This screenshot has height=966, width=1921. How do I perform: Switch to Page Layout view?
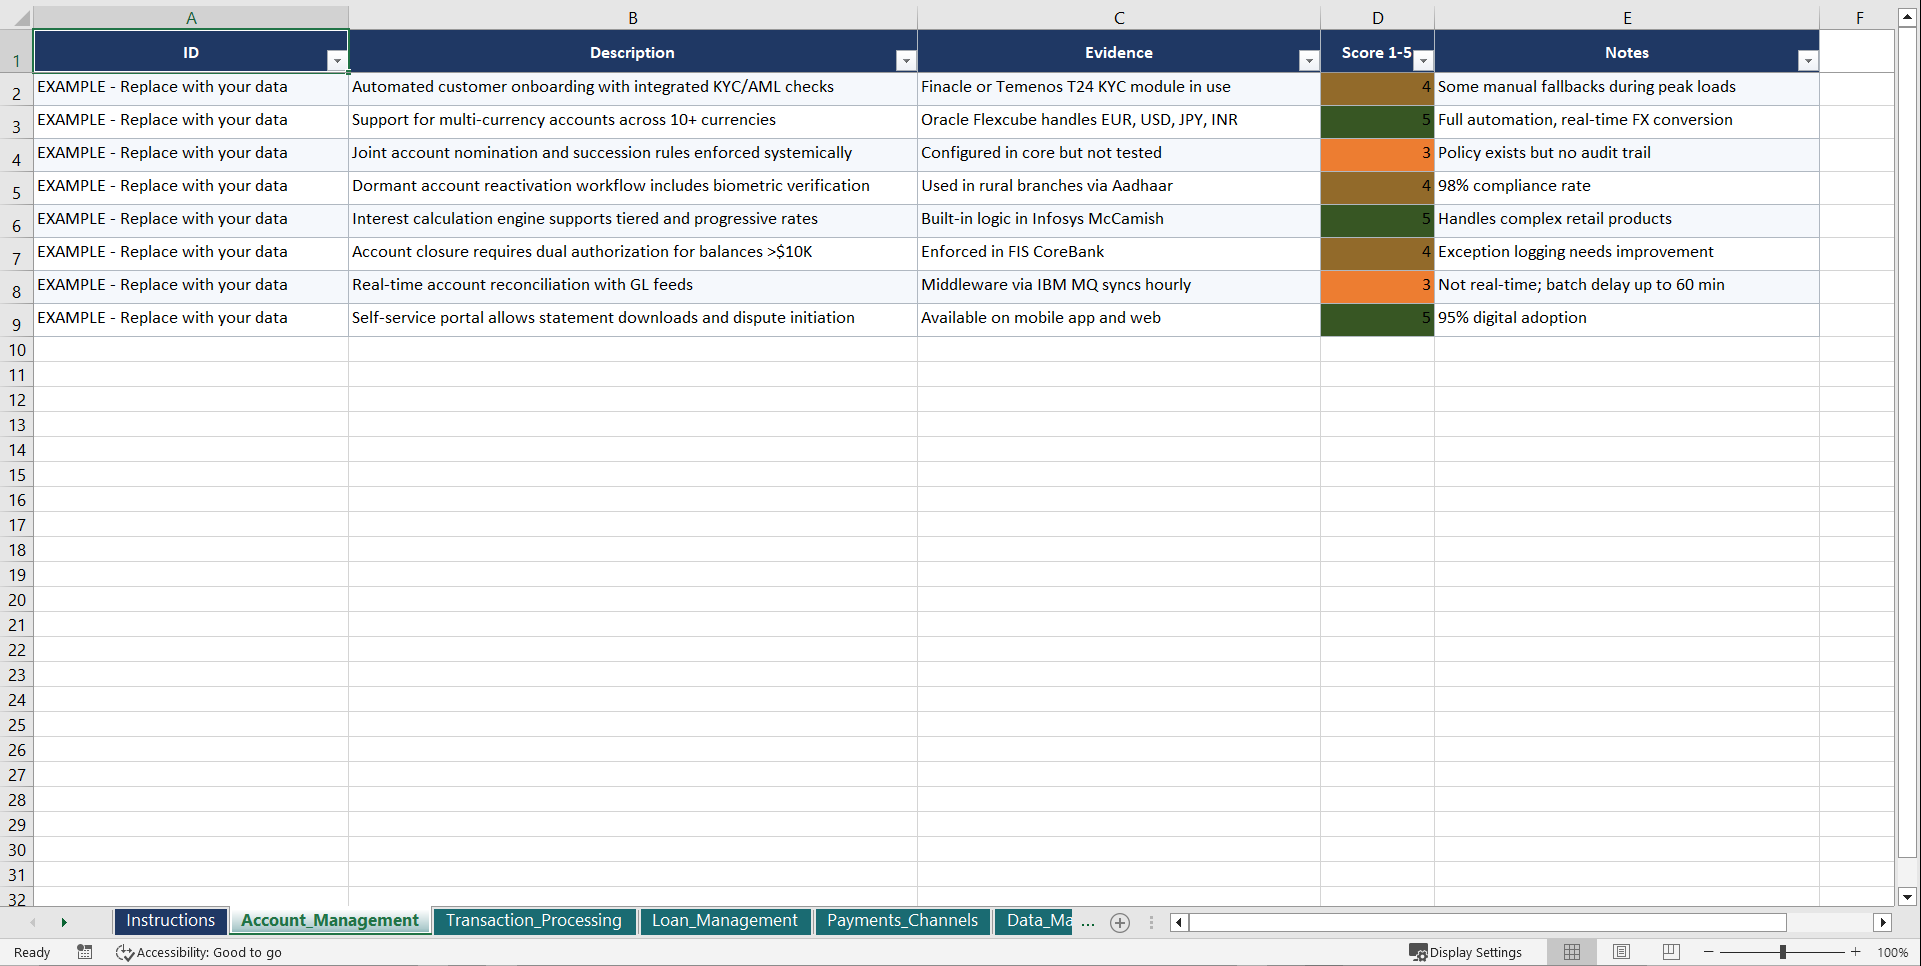pos(1621,952)
